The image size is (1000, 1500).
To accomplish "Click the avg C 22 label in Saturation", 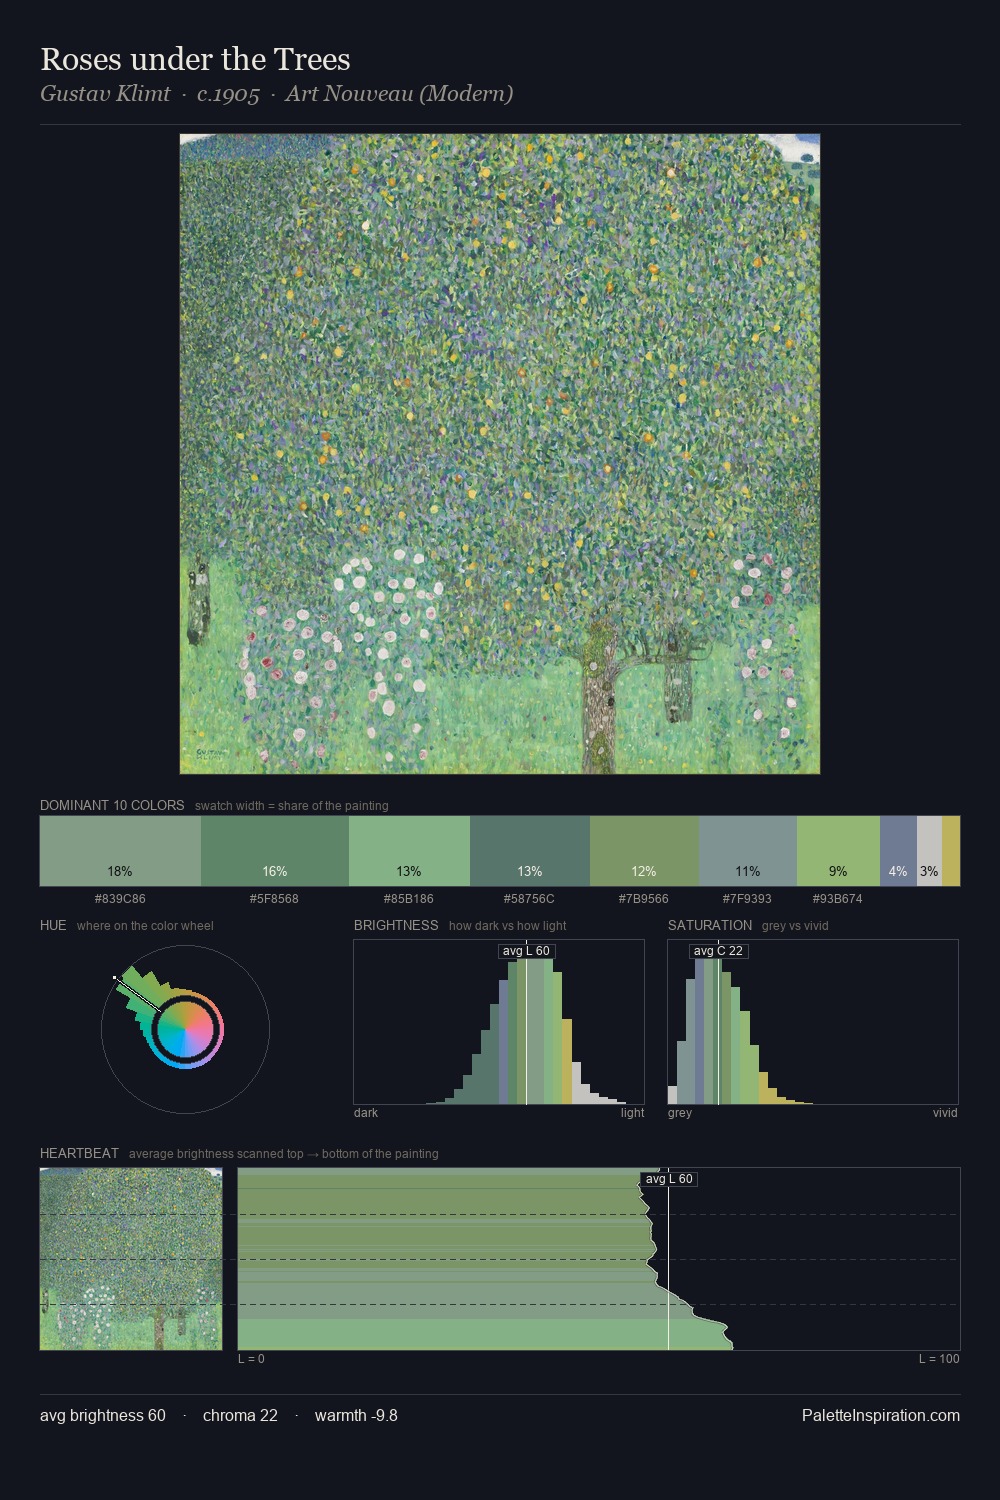I will (x=718, y=951).
